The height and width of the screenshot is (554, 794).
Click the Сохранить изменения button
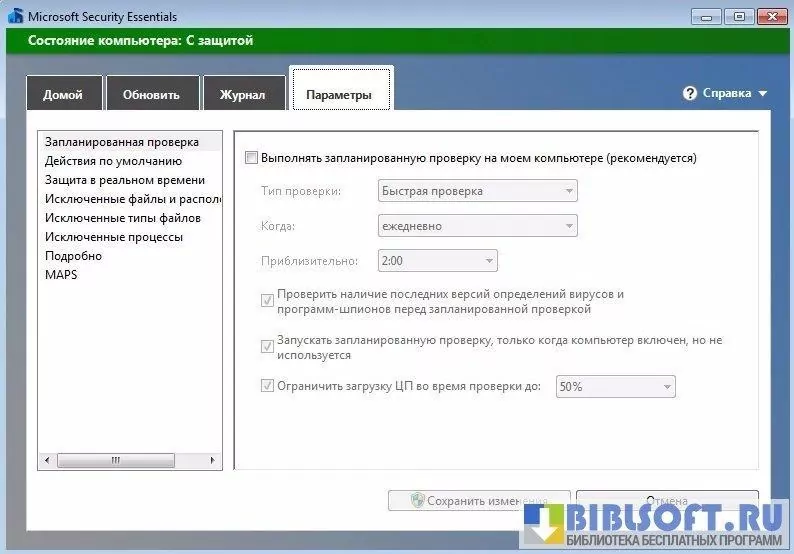click(478, 501)
